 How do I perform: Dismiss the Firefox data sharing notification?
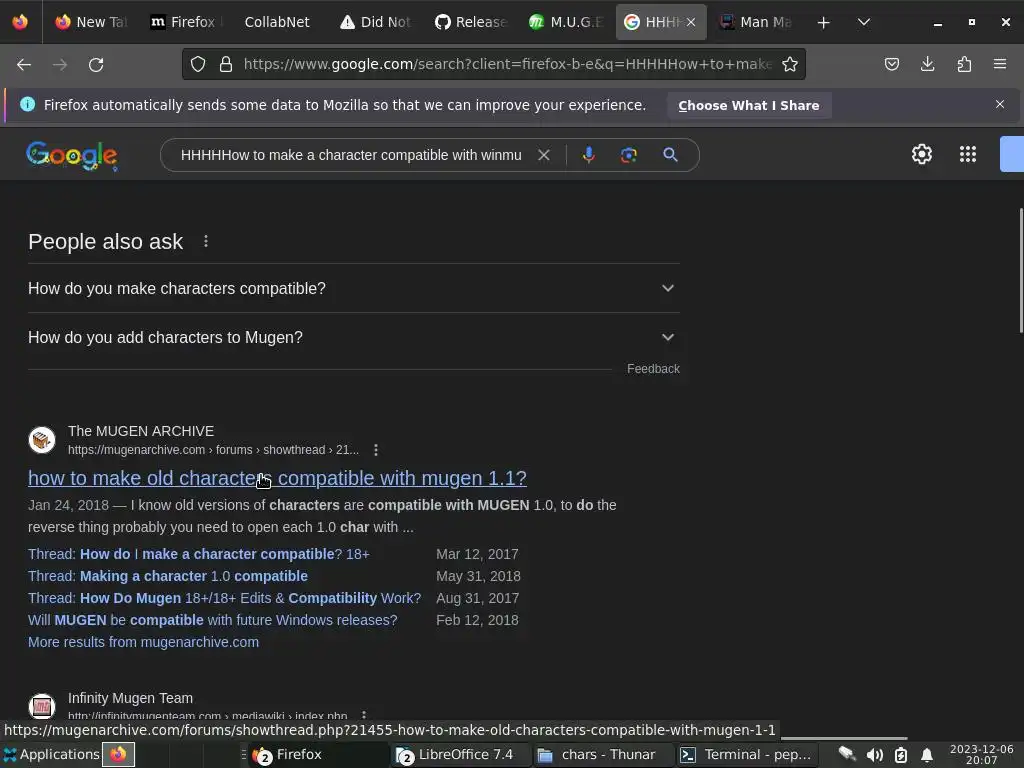point(1000,104)
